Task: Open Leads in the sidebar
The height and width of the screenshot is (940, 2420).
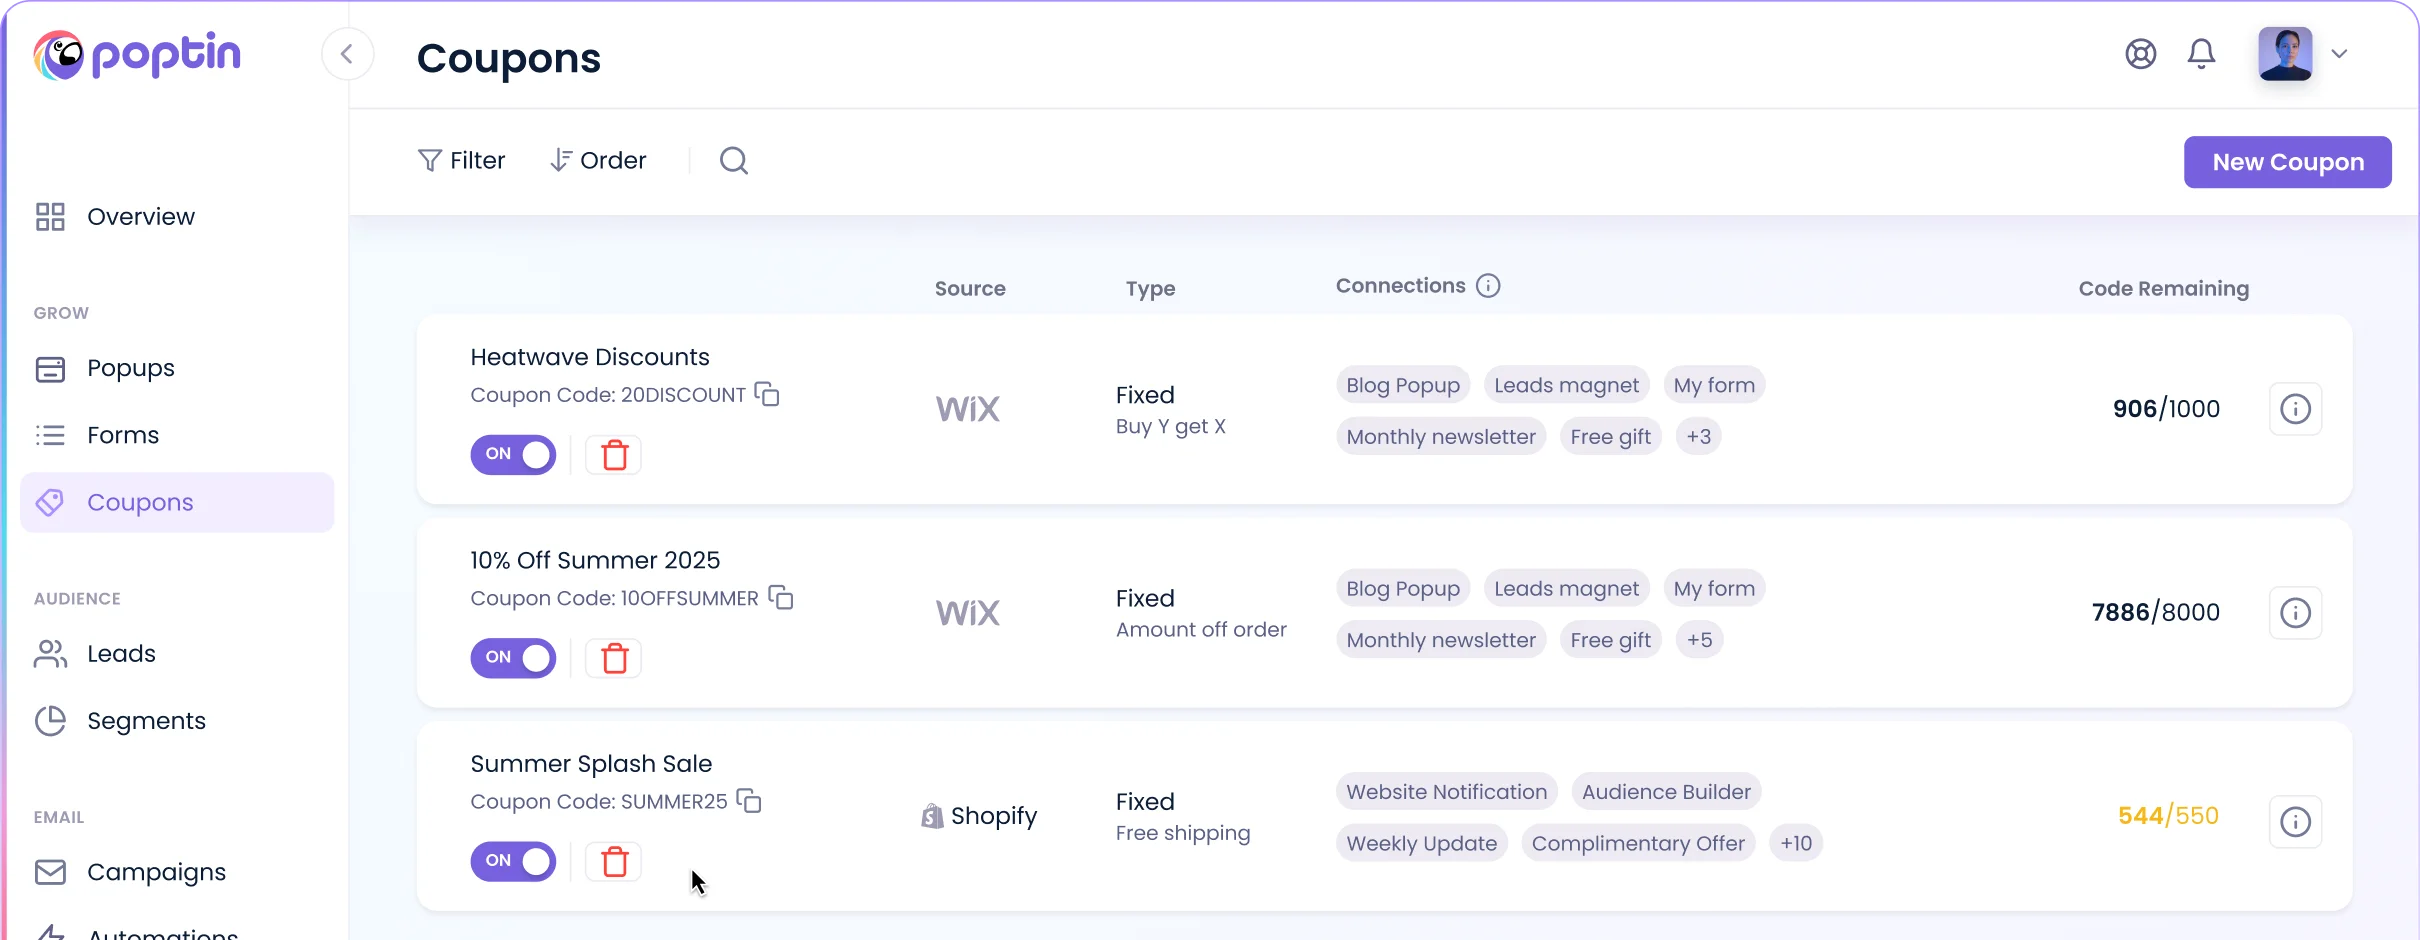Action: (177, 654)
